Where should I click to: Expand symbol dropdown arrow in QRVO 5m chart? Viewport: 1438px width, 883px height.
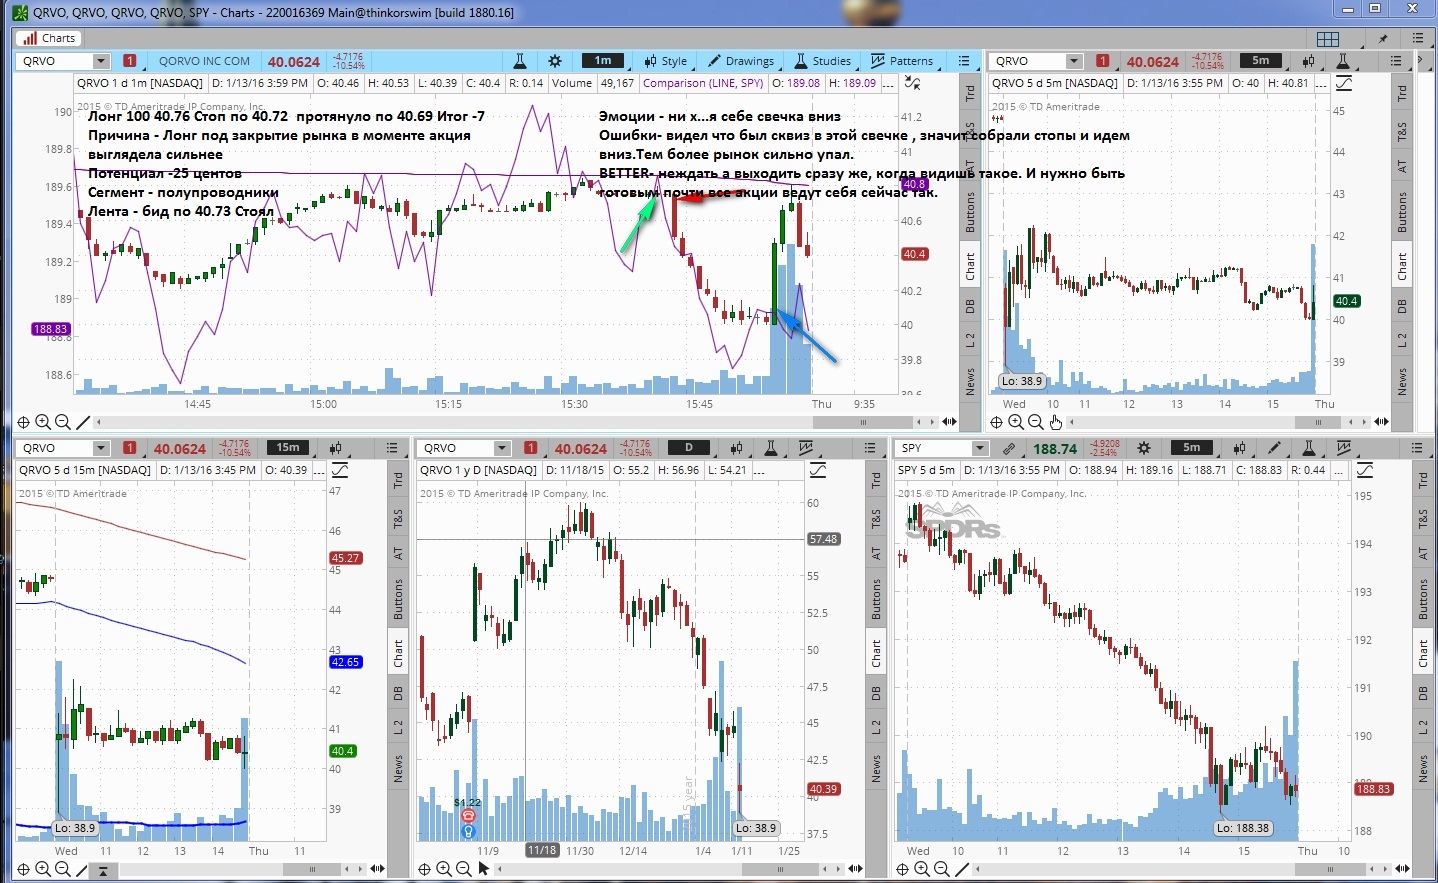[1074, 61]
